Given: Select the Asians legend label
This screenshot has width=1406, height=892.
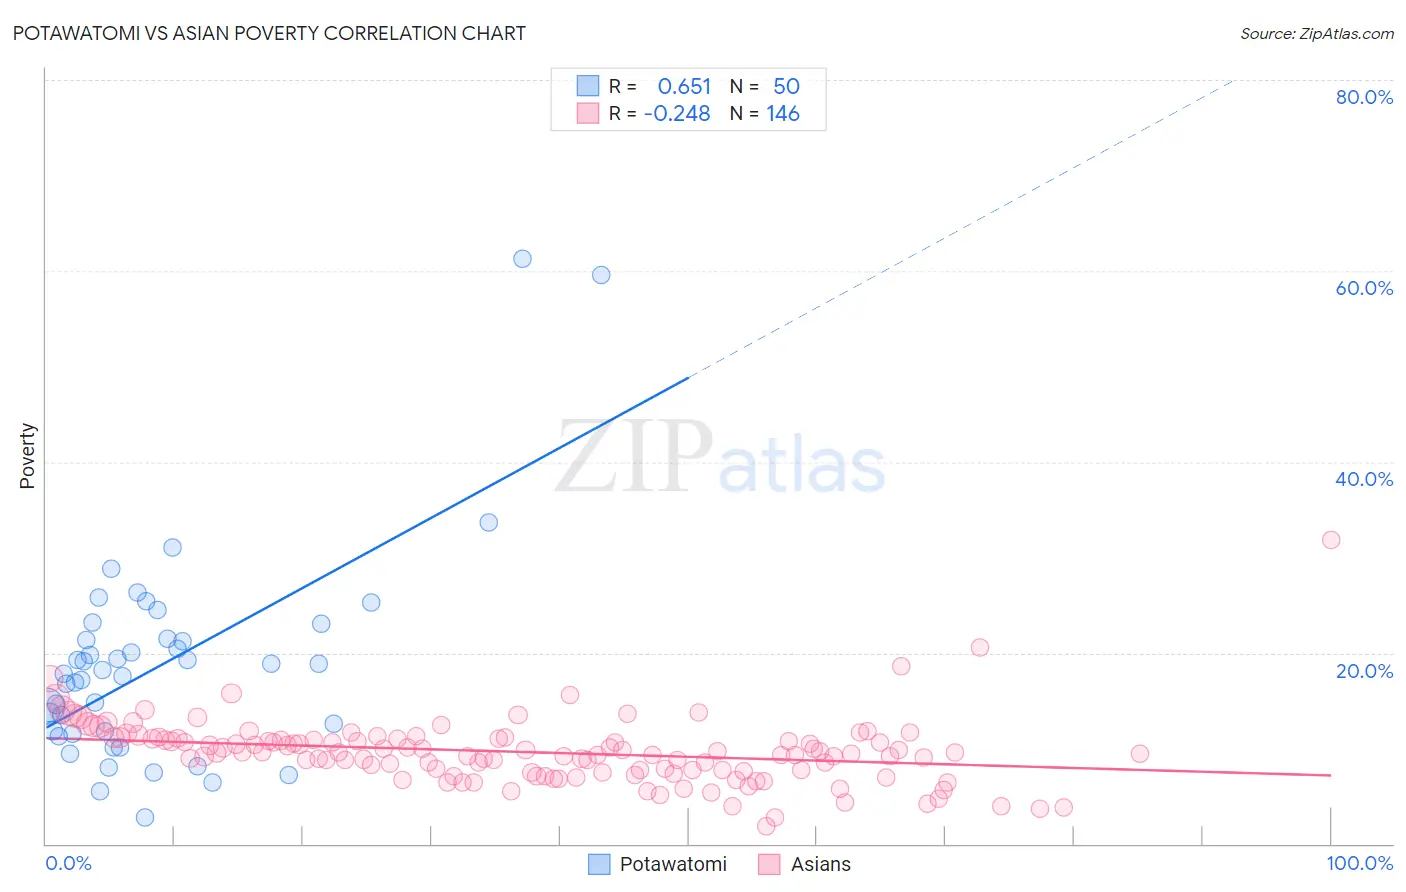Looking at the screenshot, I should pos(821,864).
